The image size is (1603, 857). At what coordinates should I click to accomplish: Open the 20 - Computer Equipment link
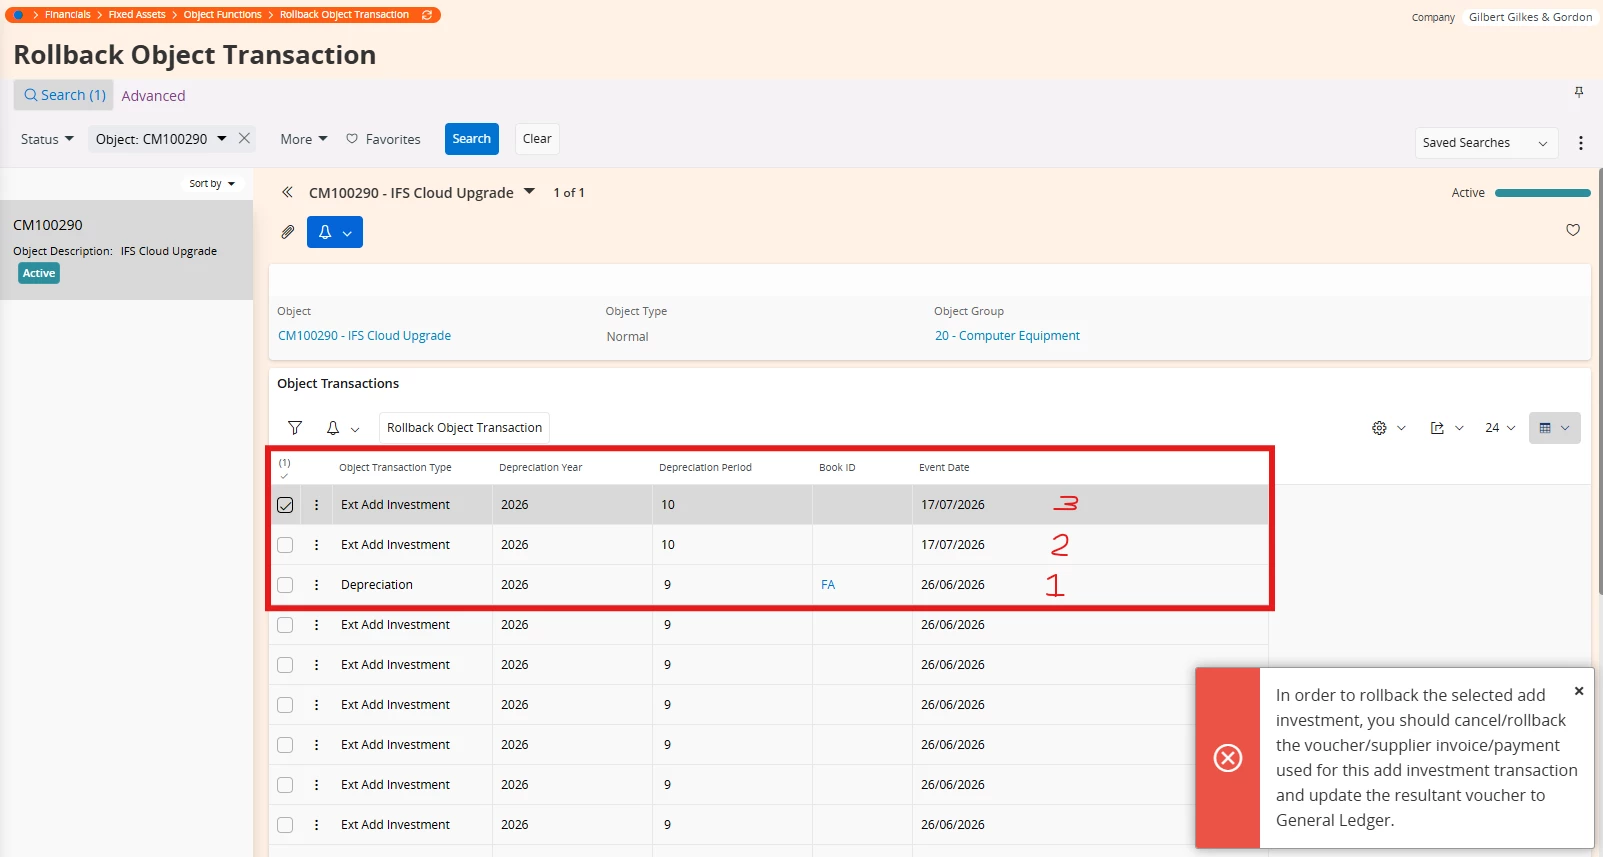[x=1007, y=336]
